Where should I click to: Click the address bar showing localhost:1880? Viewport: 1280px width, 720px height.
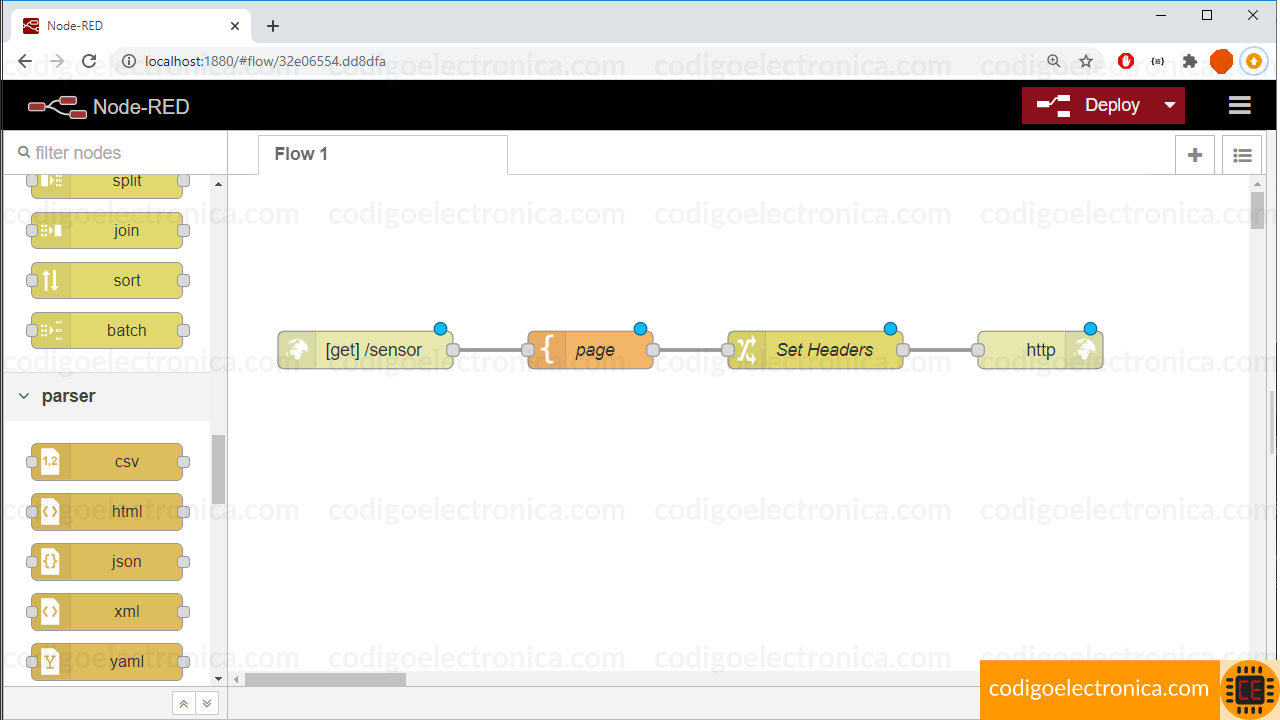265,61
